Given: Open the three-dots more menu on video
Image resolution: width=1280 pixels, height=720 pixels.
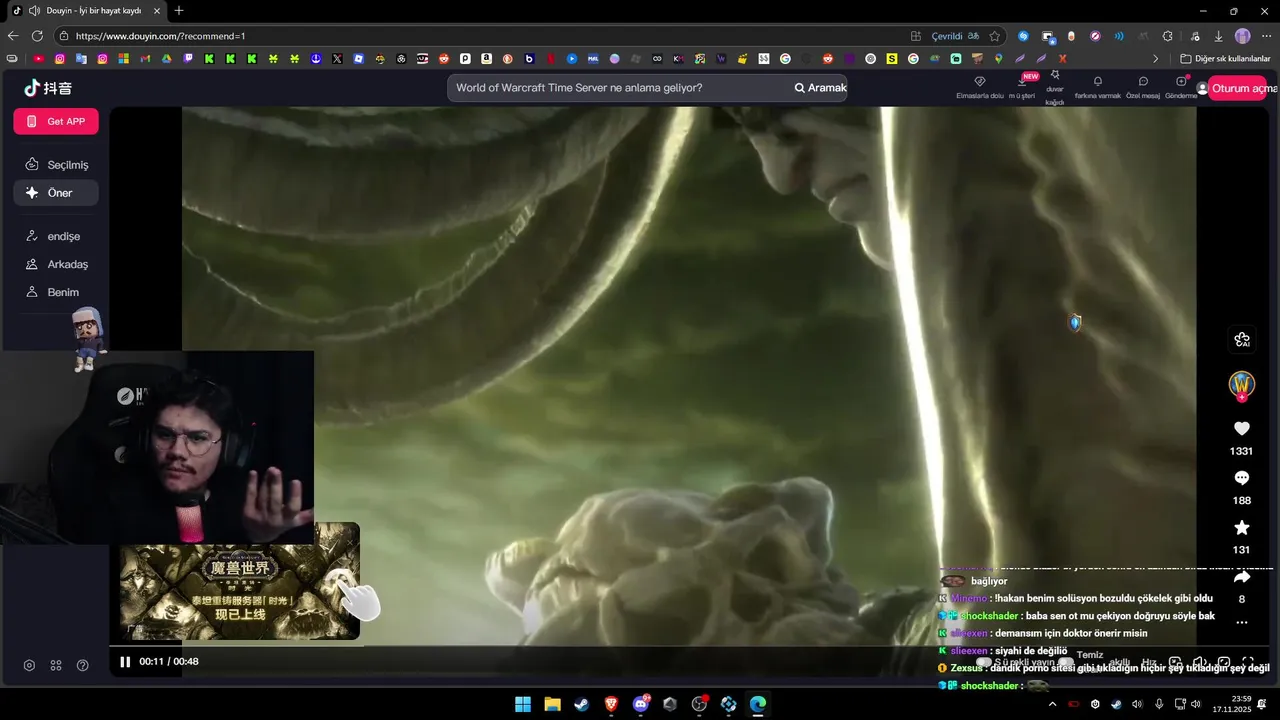Looking at the screenshot, I should (1241, 622).
